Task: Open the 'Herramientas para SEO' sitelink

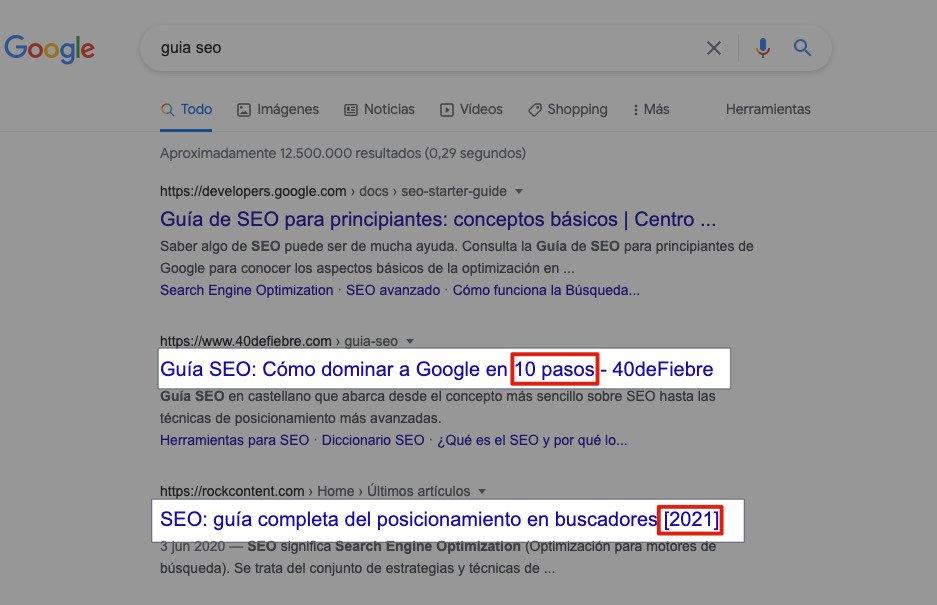Action: (x=234, y=440)
